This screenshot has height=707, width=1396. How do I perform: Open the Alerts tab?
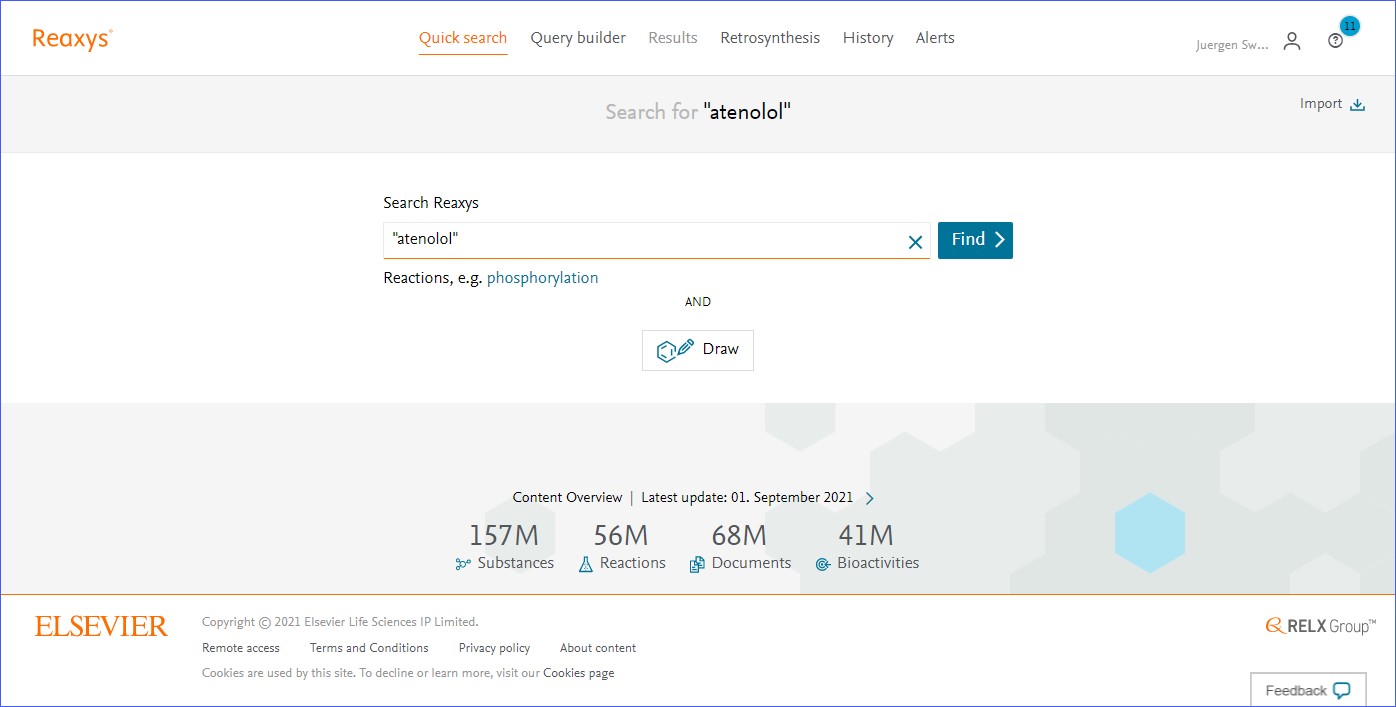[935, 38]
